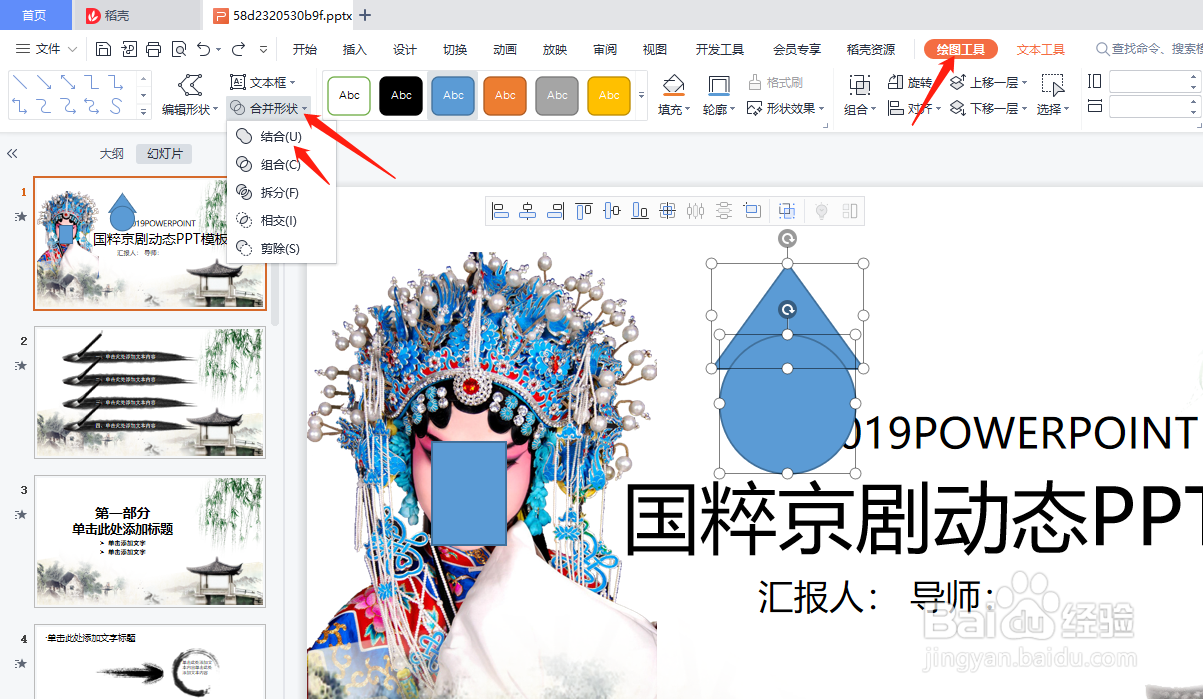Click the export-to-PDF icon beside Save
Screen dimensions: 1203x699
pyautogui.click(x=128, y=49)
